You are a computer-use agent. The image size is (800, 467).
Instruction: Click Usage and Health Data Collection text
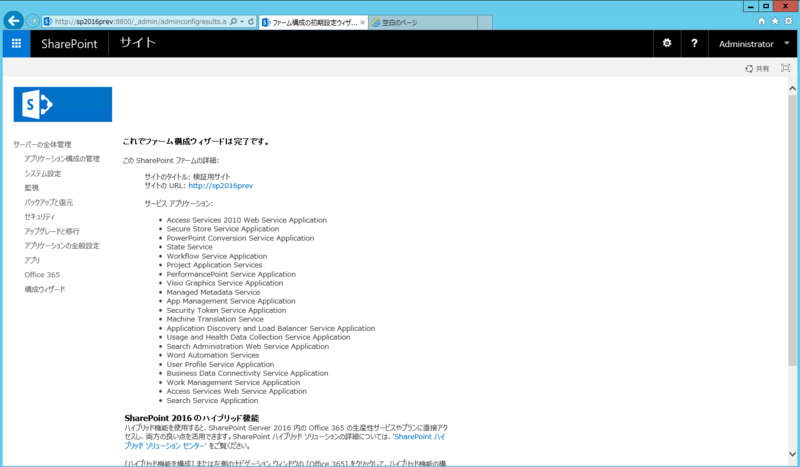click(x=258, y=337)
